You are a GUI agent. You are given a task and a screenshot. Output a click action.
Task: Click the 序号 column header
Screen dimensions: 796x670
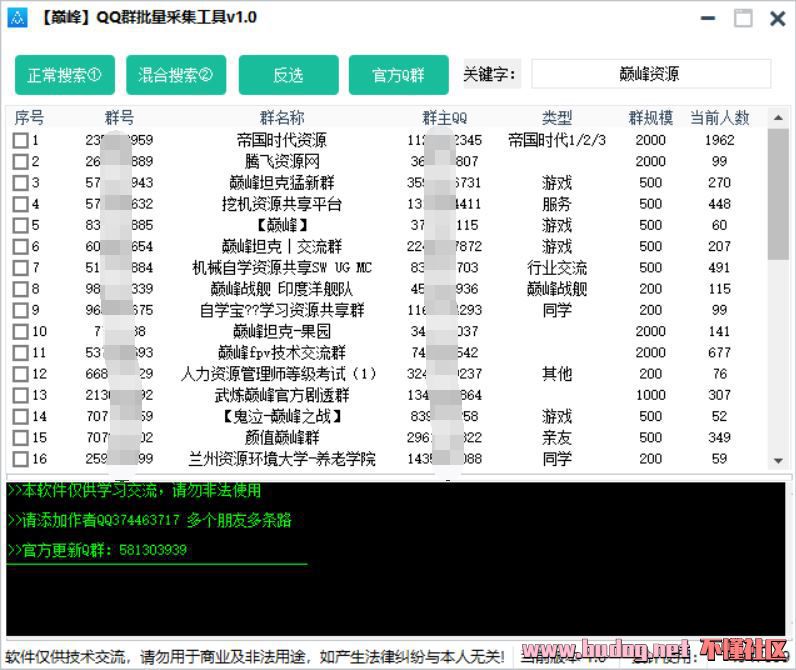pos(29,118)
